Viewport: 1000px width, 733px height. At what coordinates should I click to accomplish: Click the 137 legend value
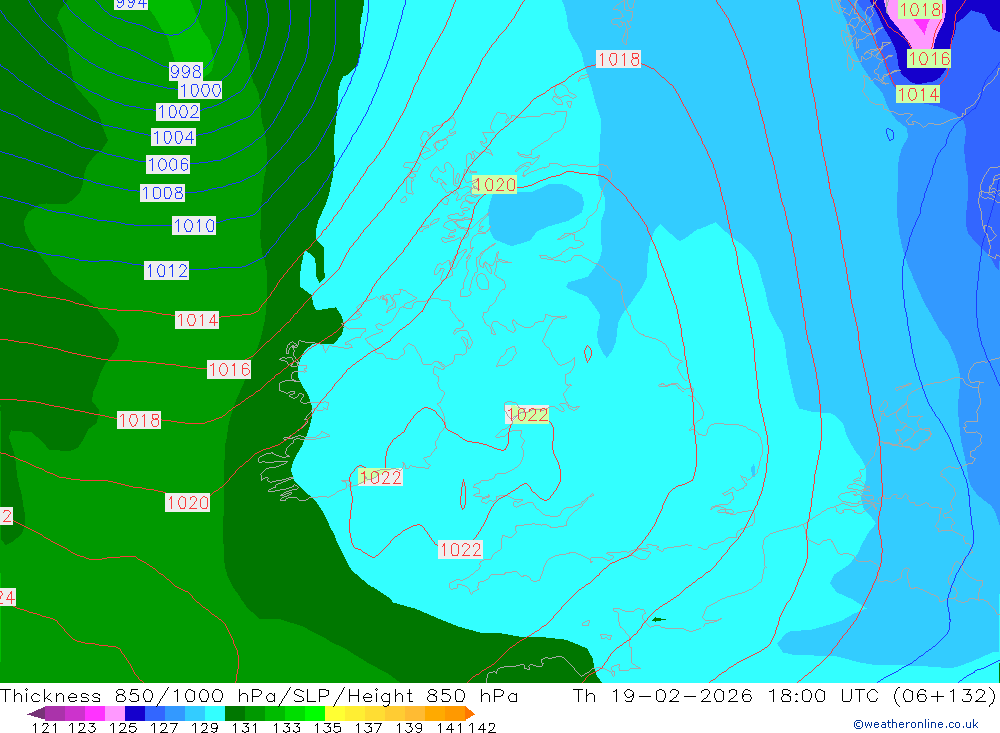click(368, 727)
